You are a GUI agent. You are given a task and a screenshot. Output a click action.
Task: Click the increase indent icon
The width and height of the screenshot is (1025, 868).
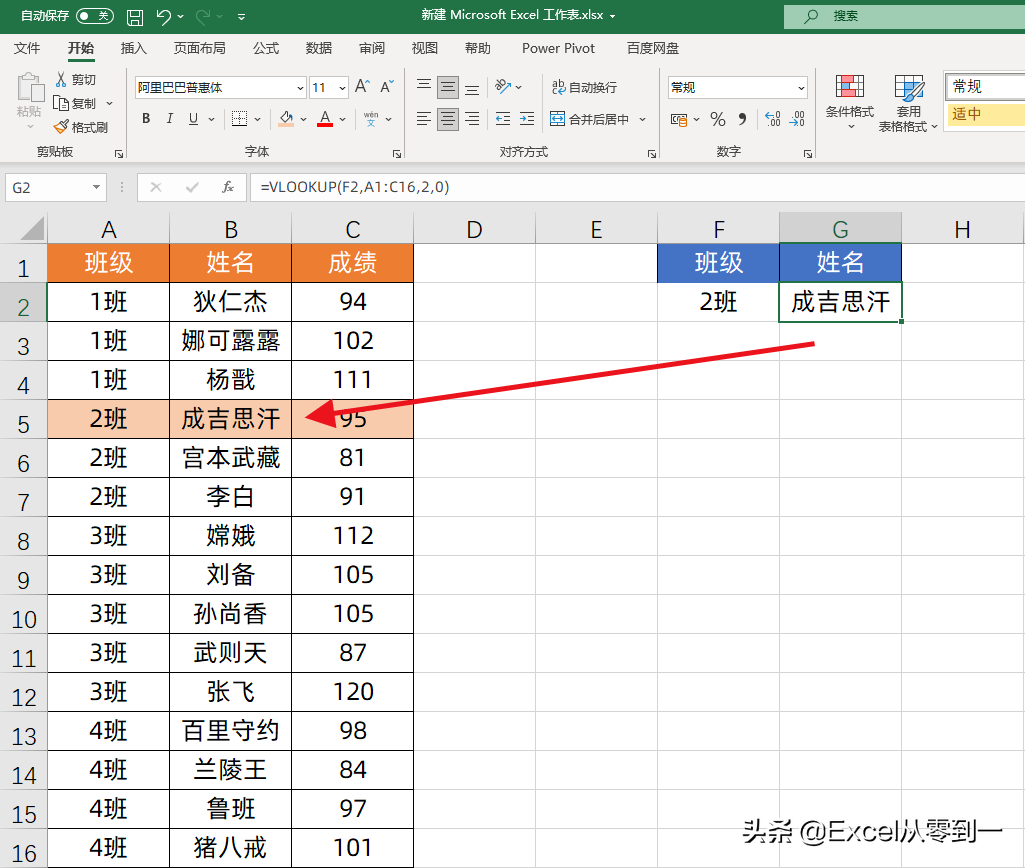pos(527,119)
